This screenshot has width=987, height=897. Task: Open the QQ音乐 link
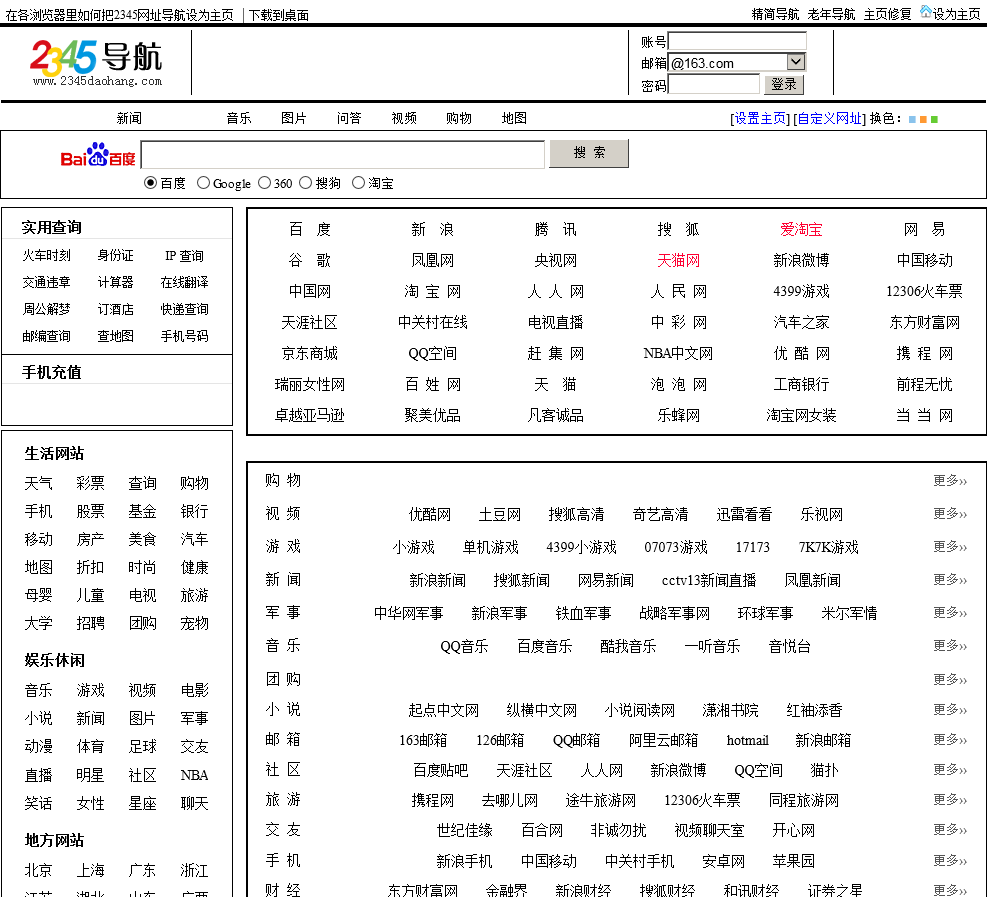click(x=464, y=646)
